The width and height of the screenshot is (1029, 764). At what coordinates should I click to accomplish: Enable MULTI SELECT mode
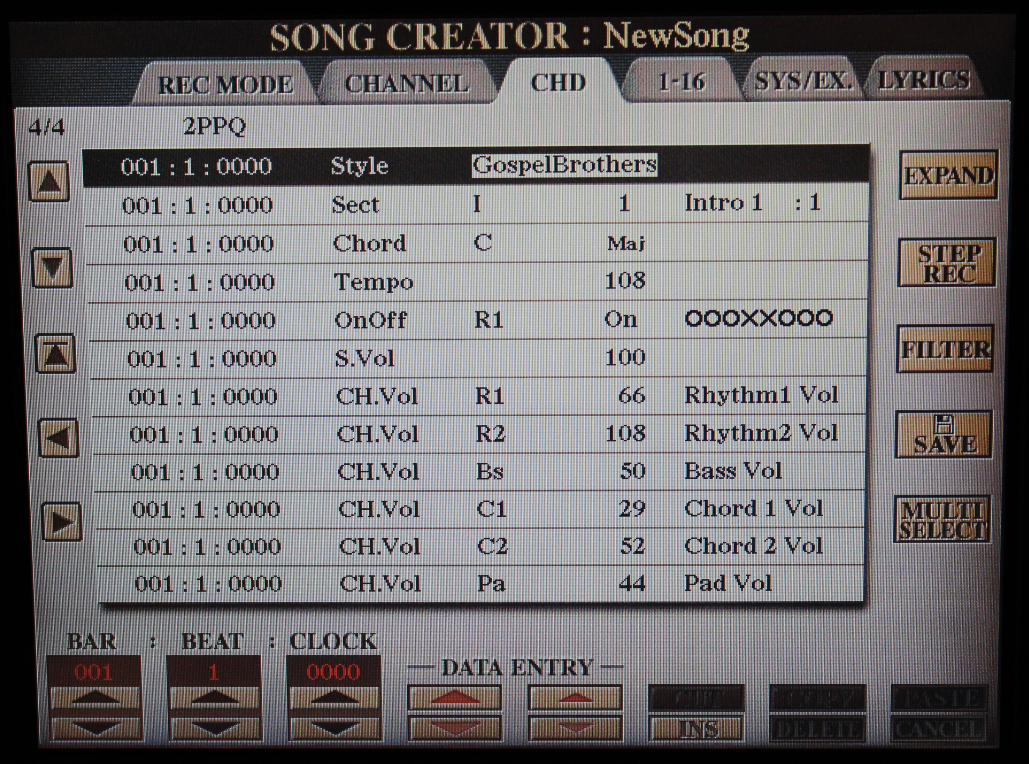pyautogui.click(x=943, y=520)
